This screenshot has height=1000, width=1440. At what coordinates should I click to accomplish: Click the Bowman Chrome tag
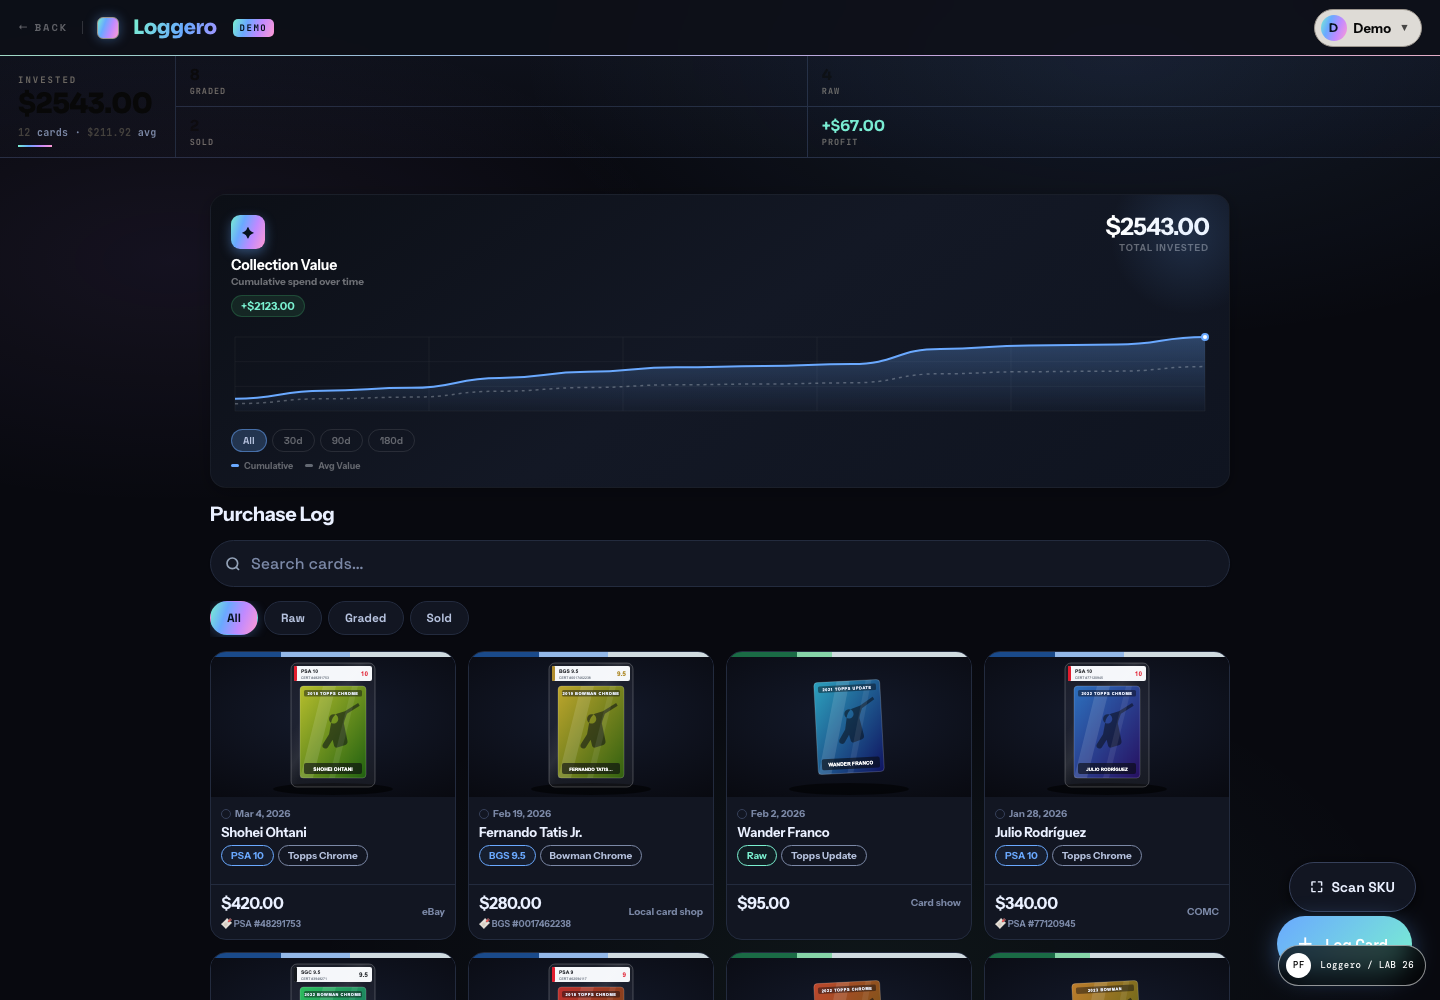point(591,856)
